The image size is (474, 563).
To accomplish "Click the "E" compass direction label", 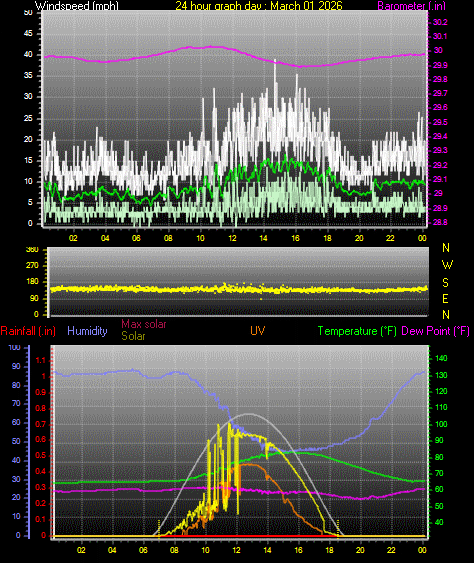I will 446,299.
